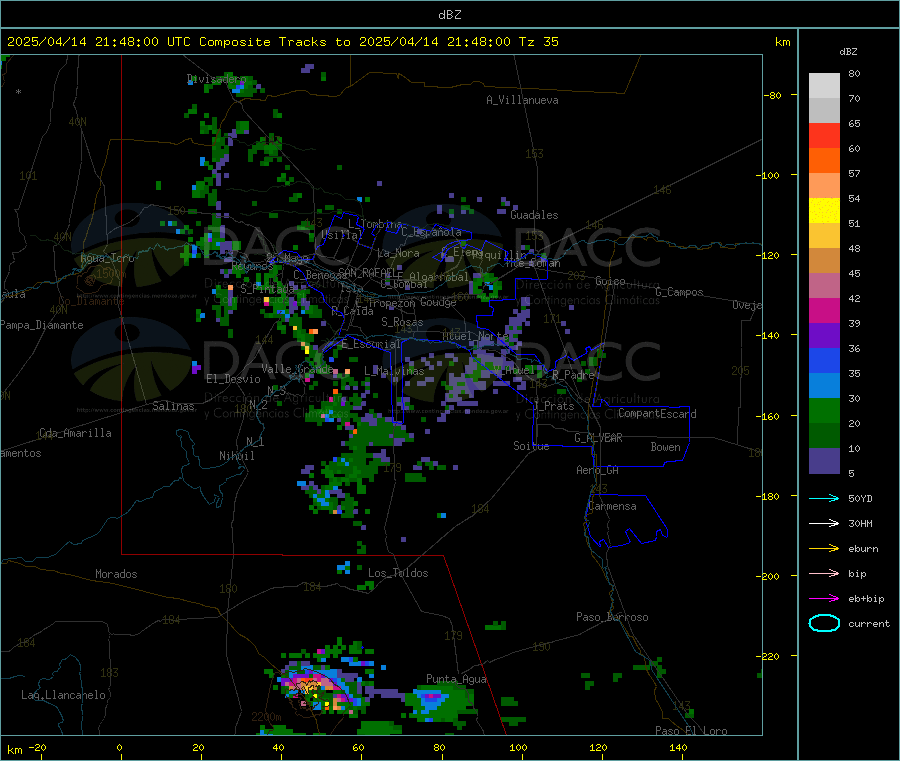
Task: Click the CompantEscard map label
Action: coord(657,414)
